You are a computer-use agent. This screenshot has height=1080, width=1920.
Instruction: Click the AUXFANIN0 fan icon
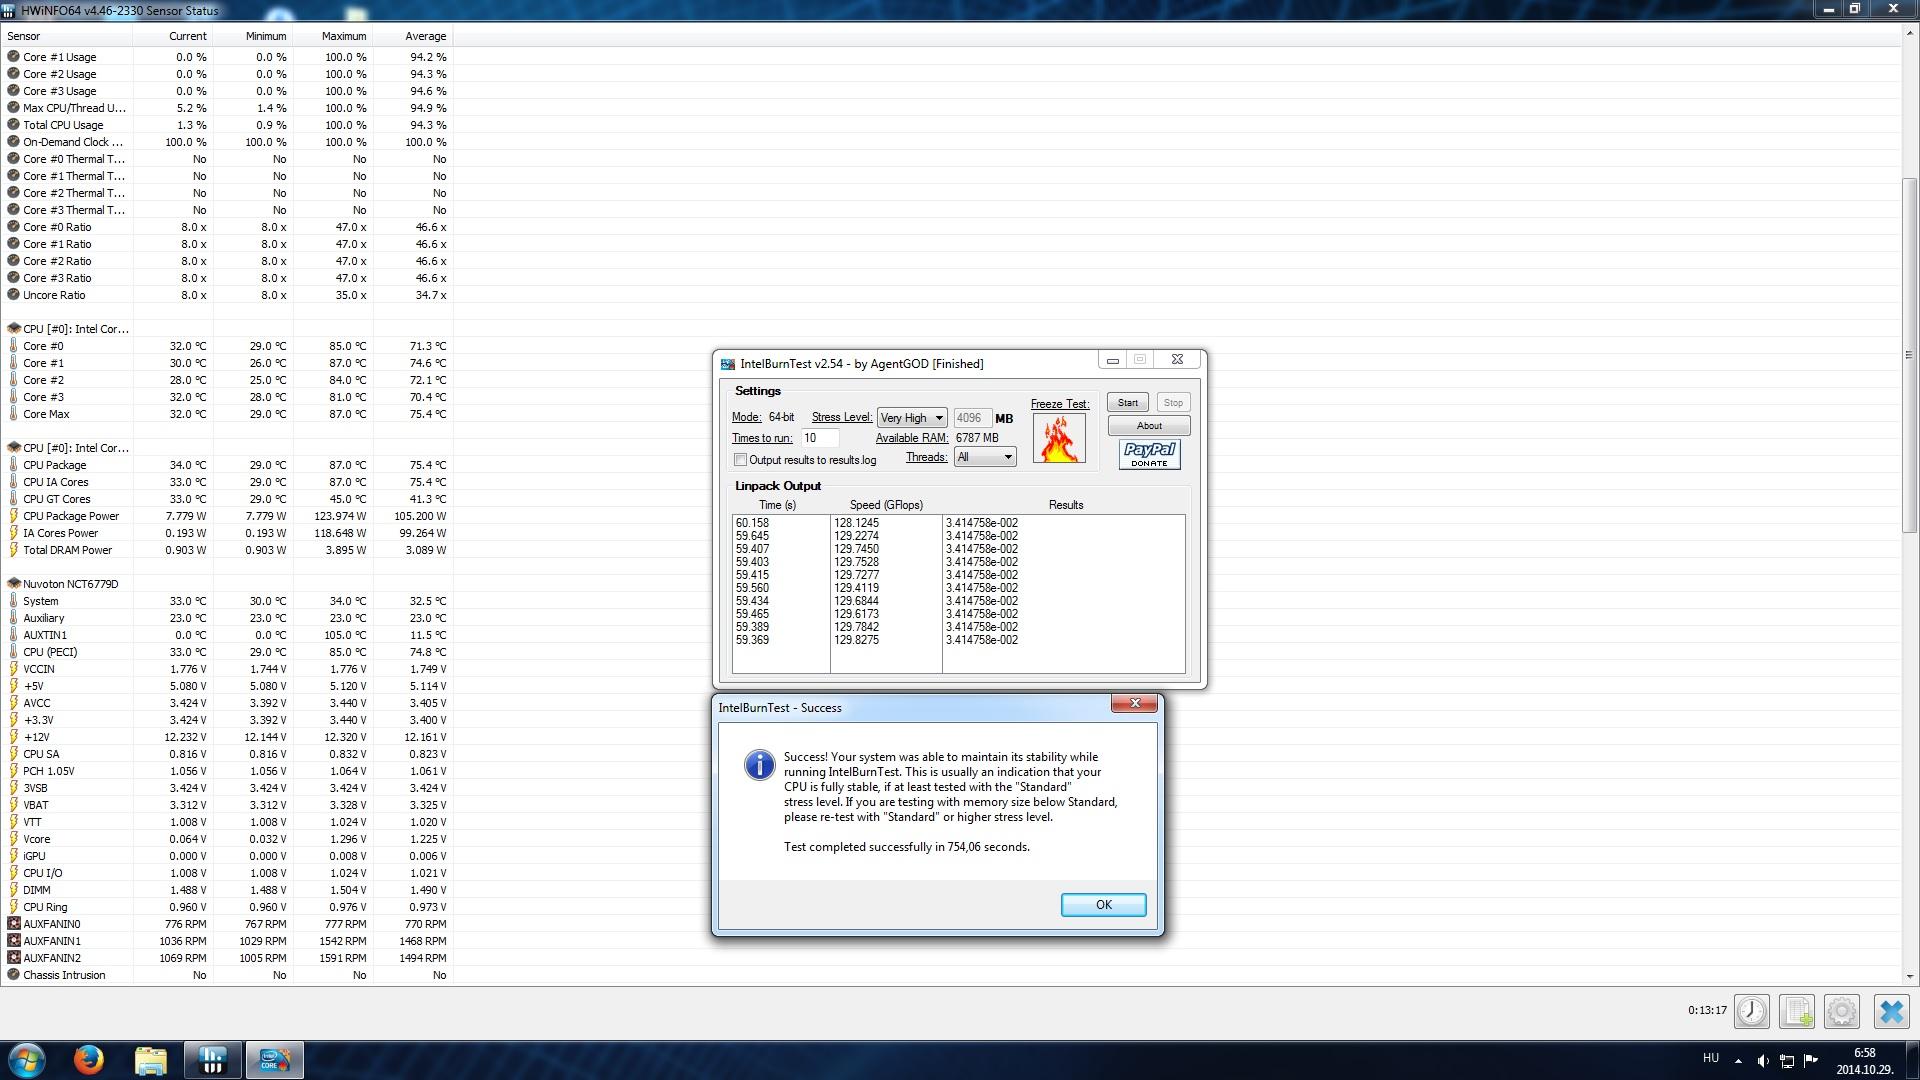click(14, 924)
